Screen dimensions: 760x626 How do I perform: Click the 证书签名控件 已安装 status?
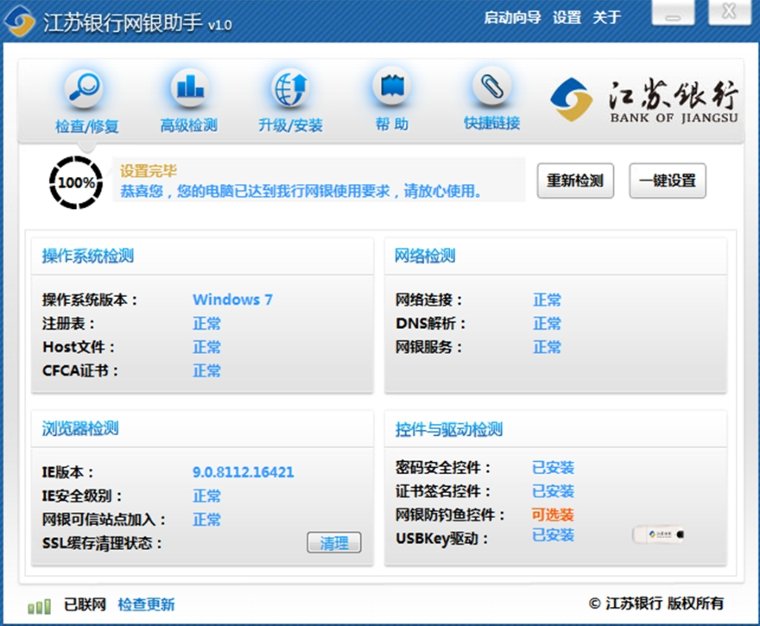(553, 491)
